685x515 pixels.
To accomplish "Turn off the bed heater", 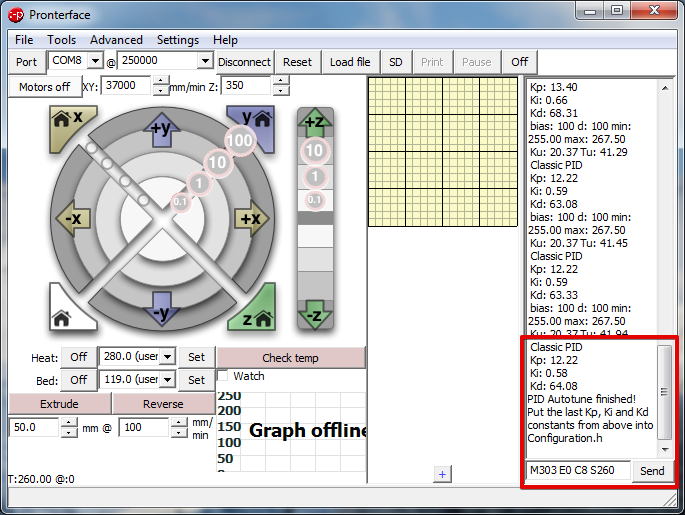I will pos(78,380).
